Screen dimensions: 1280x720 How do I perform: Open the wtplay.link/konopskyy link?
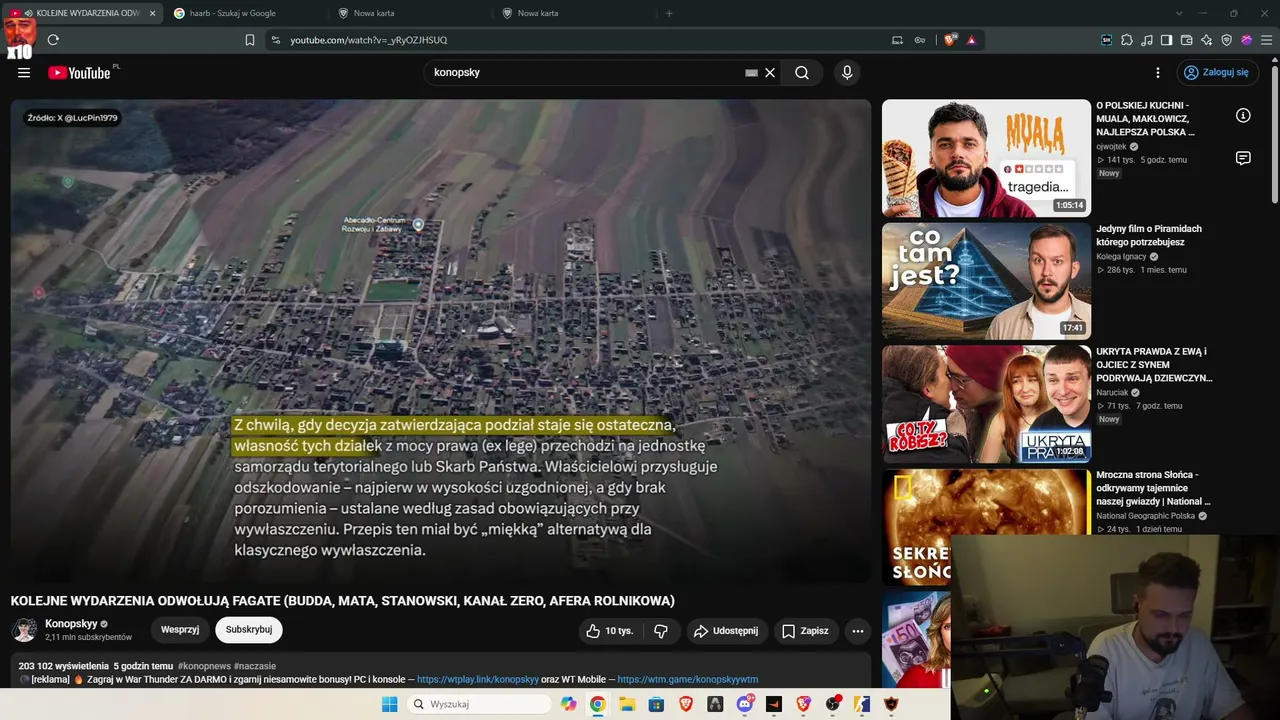[x=478, y=680]
